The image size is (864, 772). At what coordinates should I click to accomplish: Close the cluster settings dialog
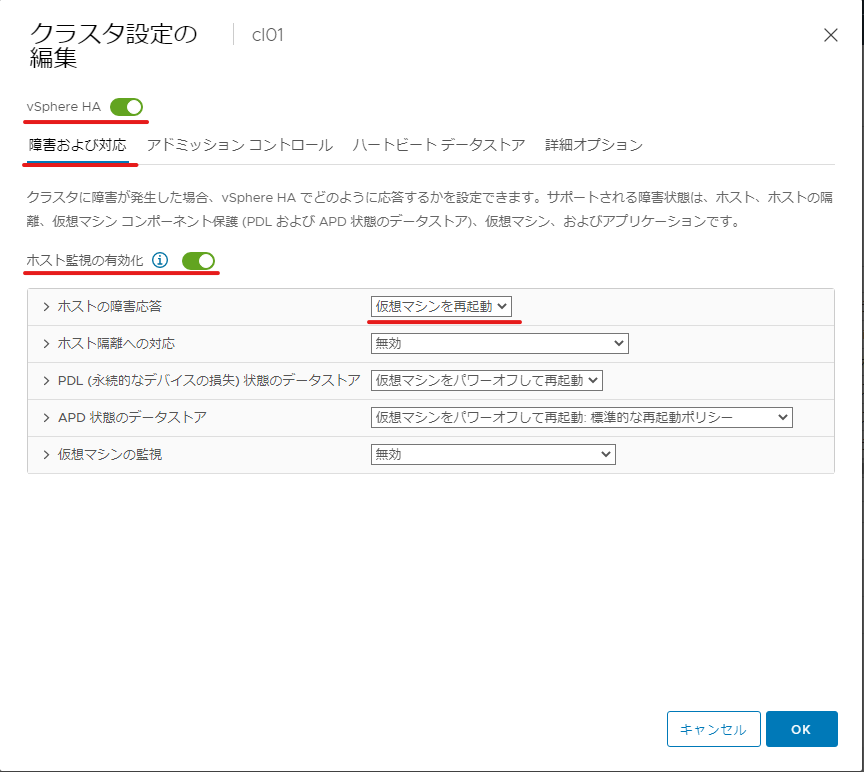(x=830, y=35)
